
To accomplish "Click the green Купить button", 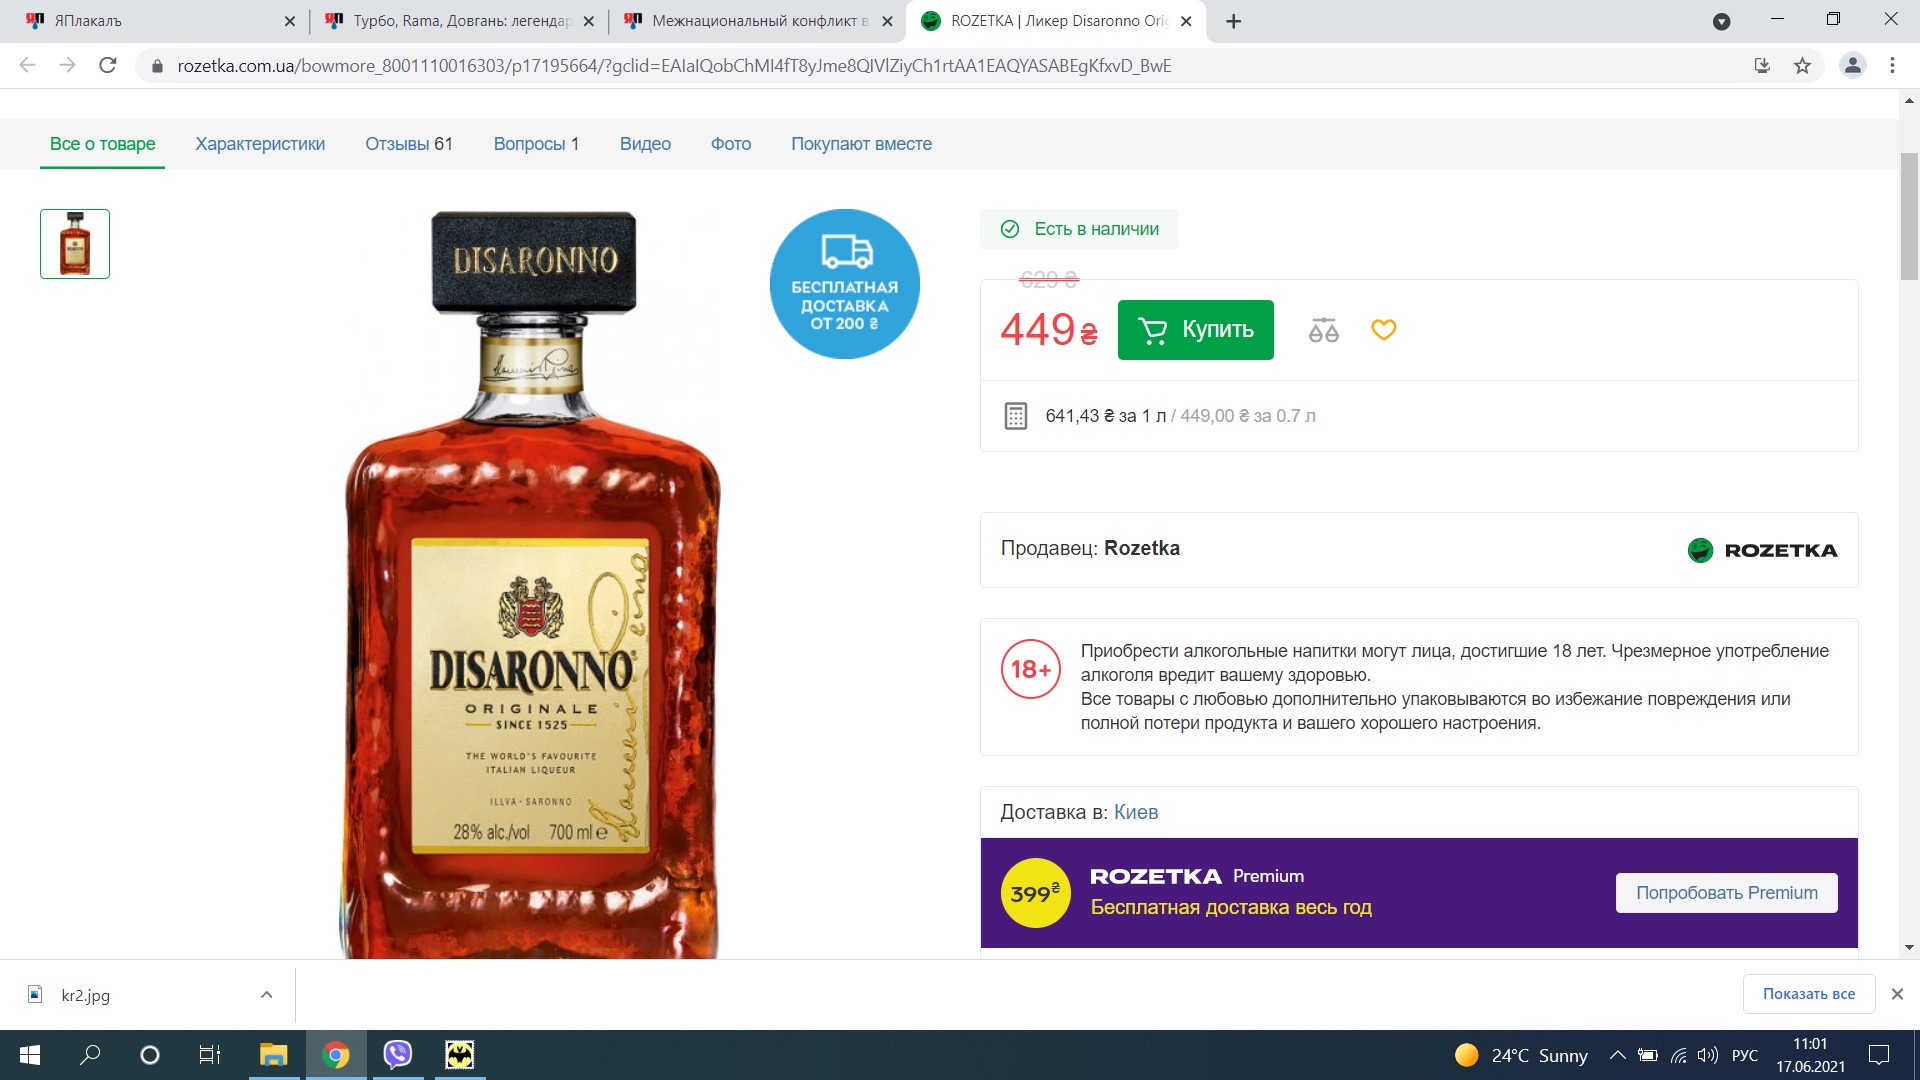I will 1196,330.
